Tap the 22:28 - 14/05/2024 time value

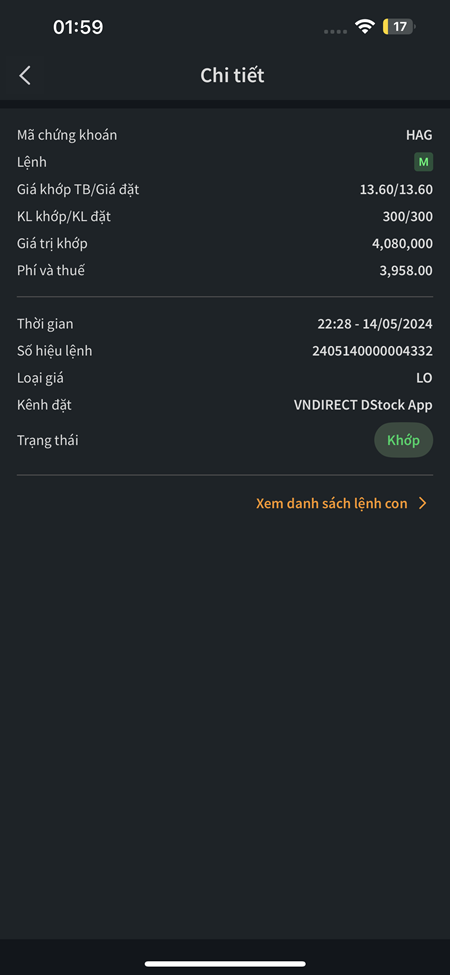click(375, 324)
